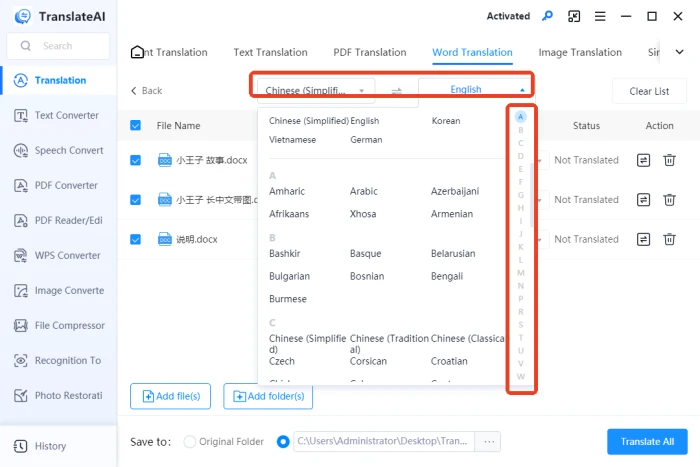This screenshot has height=467, width=700.
Task: Open the Chinese (Simplified) source language dropdown
Action: tap(316, 91)
